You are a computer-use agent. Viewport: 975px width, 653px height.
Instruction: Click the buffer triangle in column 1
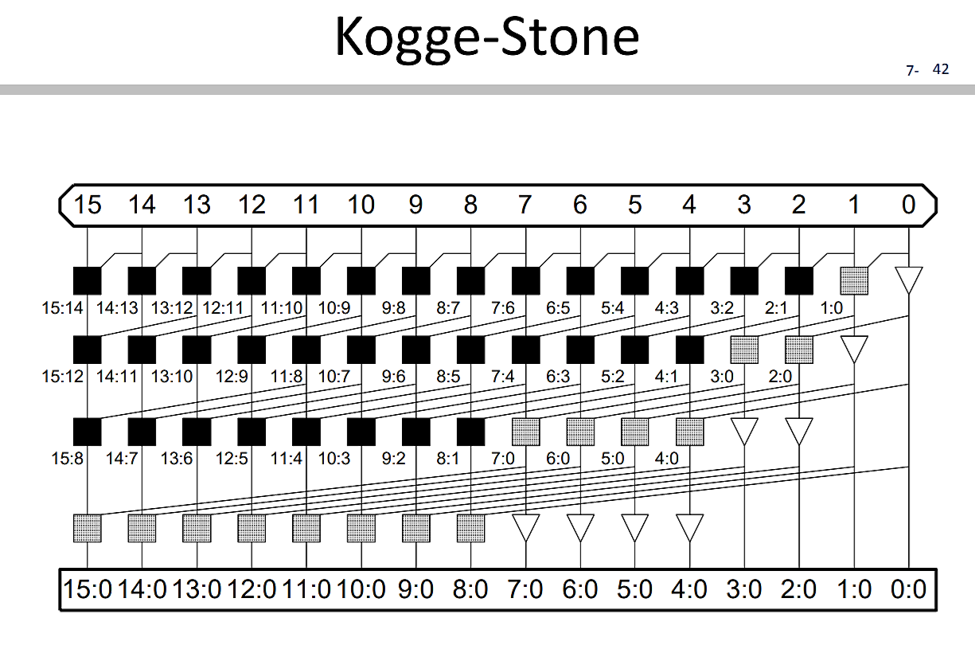(x=853, y=349)
